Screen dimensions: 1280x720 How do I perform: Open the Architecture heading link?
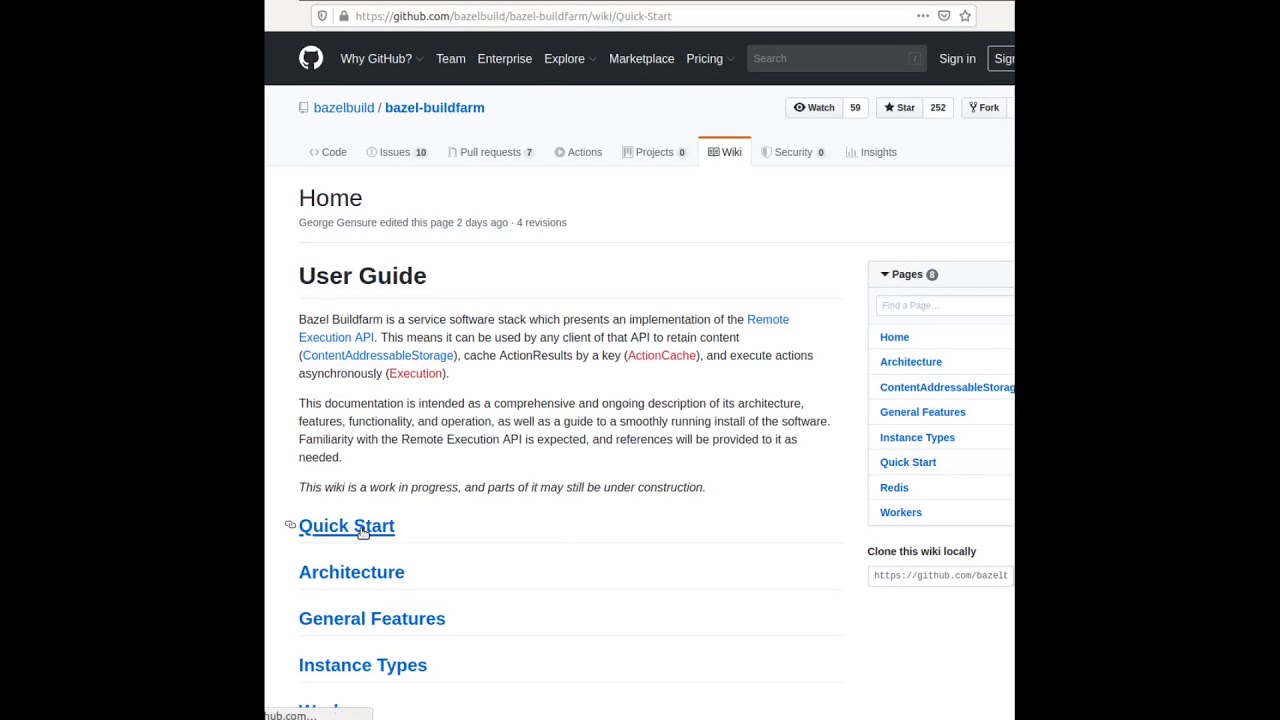352,572
